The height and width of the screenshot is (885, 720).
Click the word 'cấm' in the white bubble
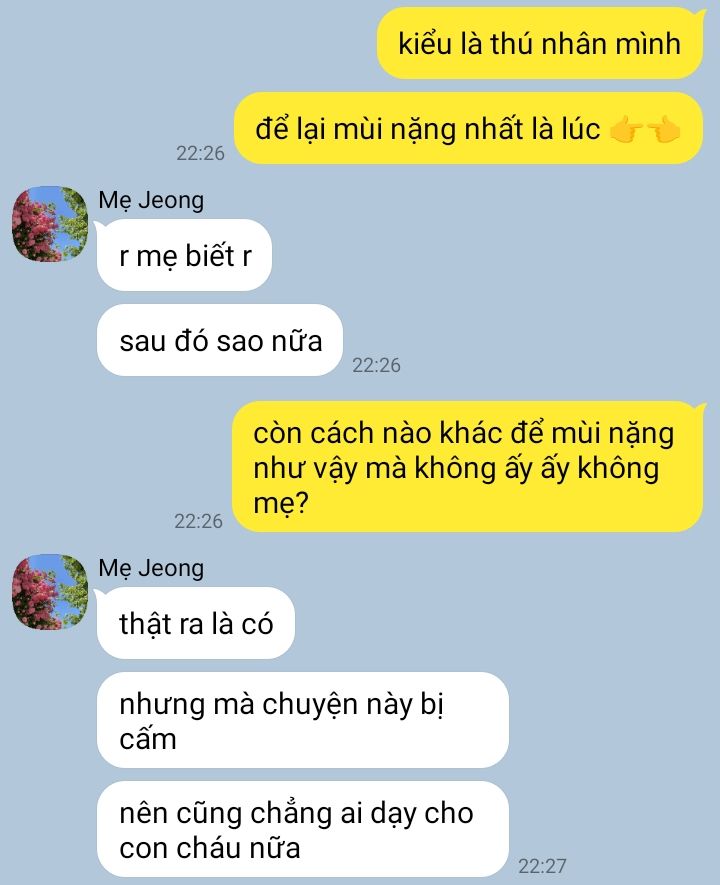click(x=148, y=739)
